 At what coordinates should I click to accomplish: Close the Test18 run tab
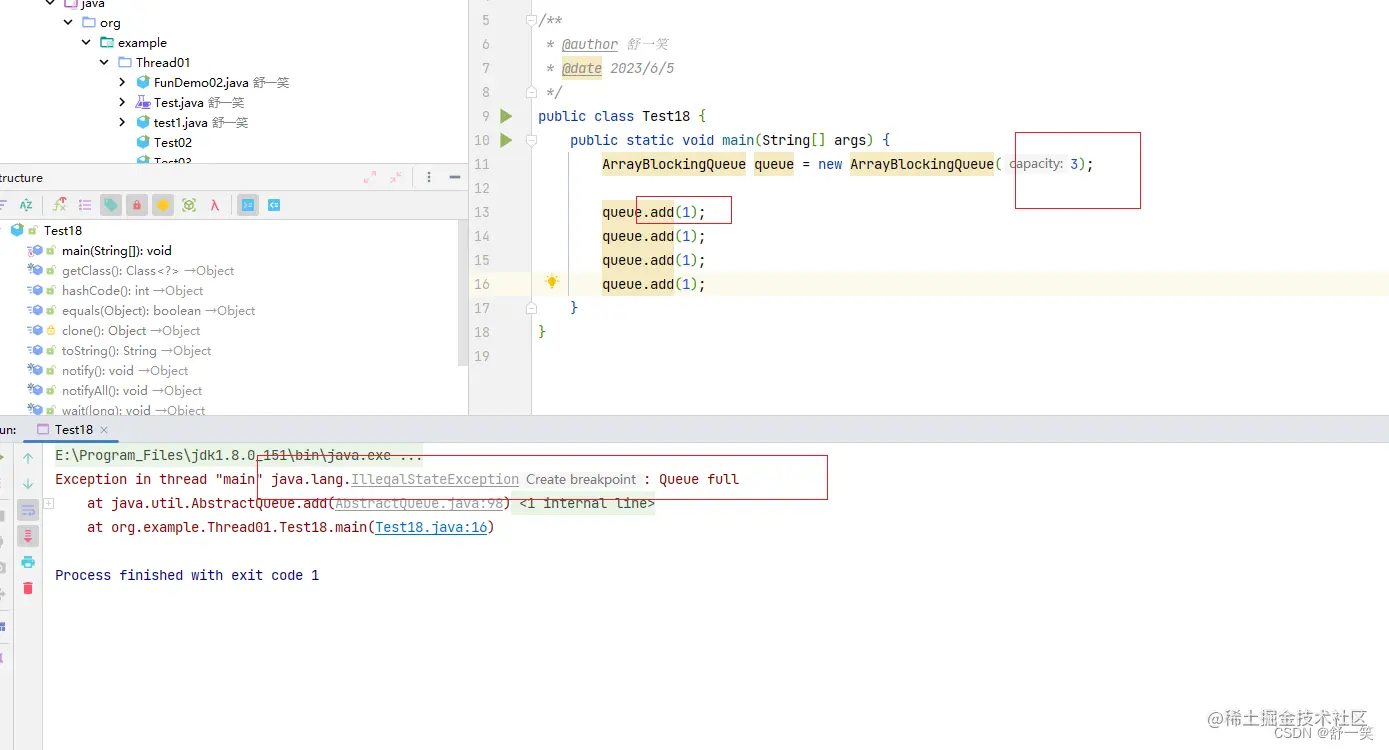click(104, 429)
